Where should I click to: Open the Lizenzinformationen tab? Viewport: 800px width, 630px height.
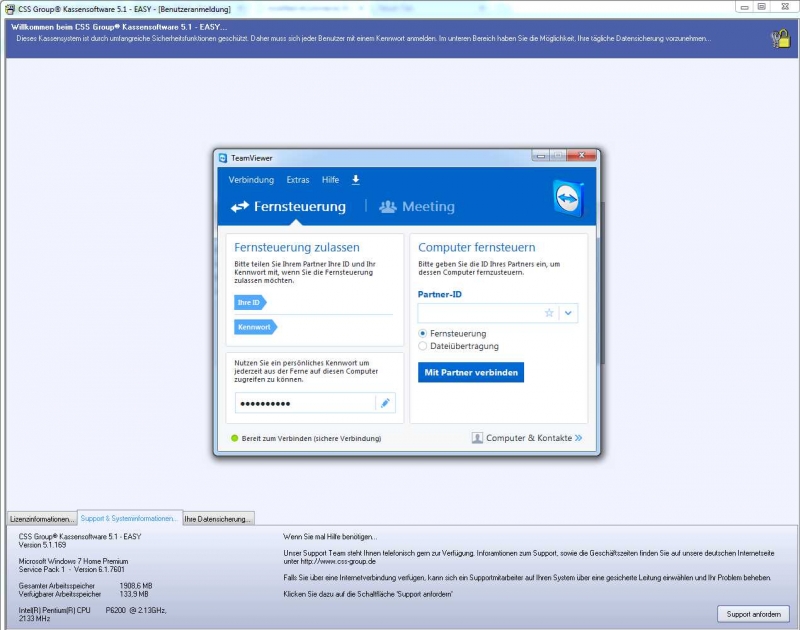42,519
